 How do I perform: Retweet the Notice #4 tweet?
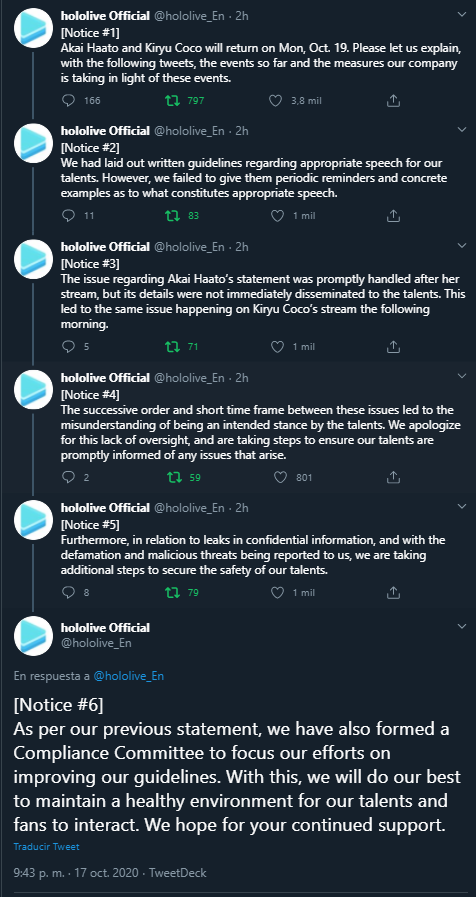[x=172, y=477]
